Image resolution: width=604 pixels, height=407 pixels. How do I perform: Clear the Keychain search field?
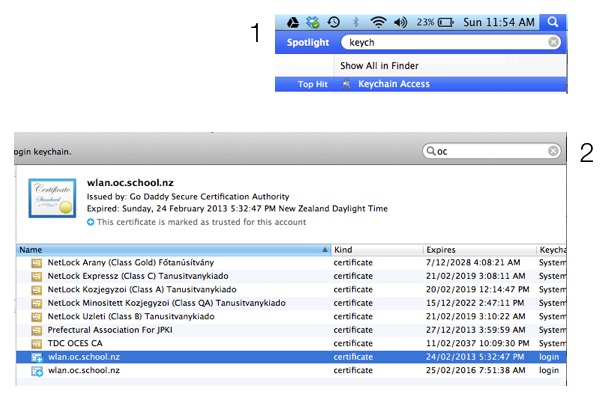(553, 151)
